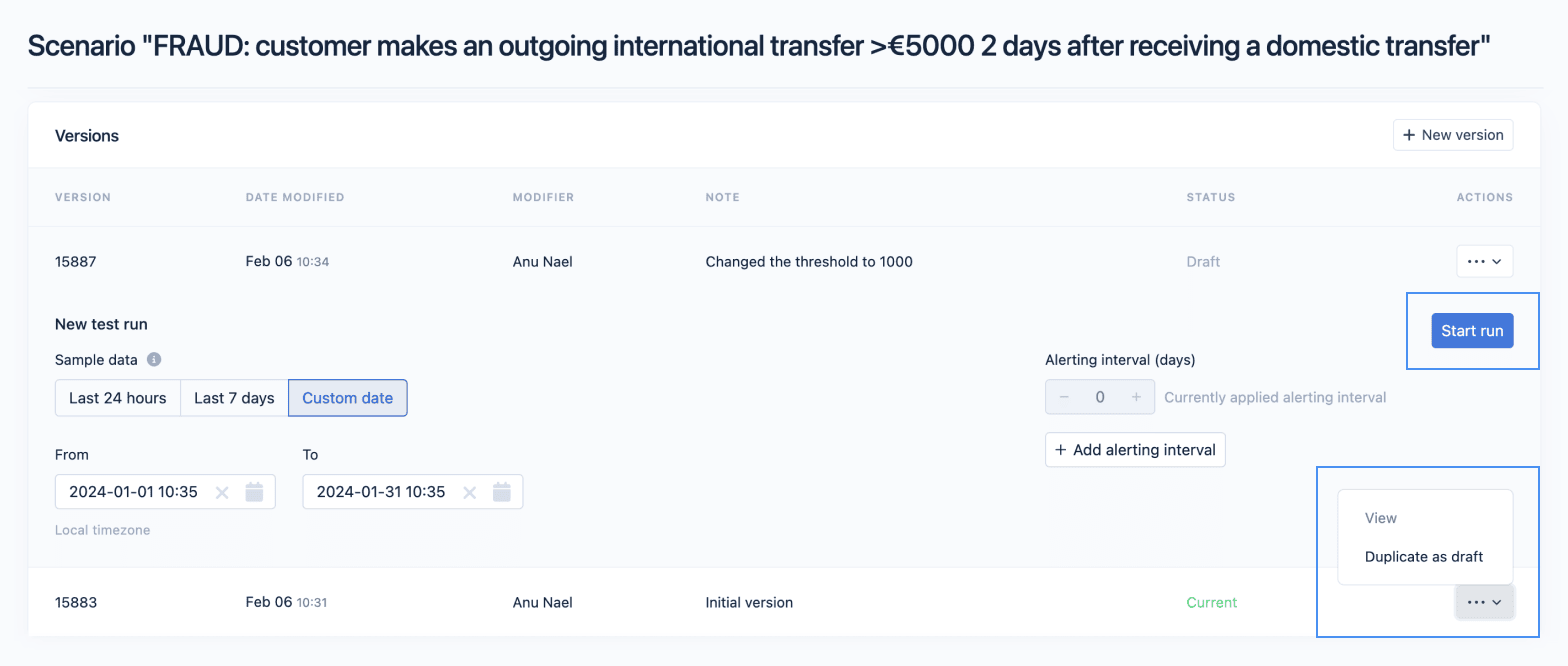The height and width of the screenshot is (666, 1568).
Task: Click the plus icon on Add alerting interval
Action: 1058,449
